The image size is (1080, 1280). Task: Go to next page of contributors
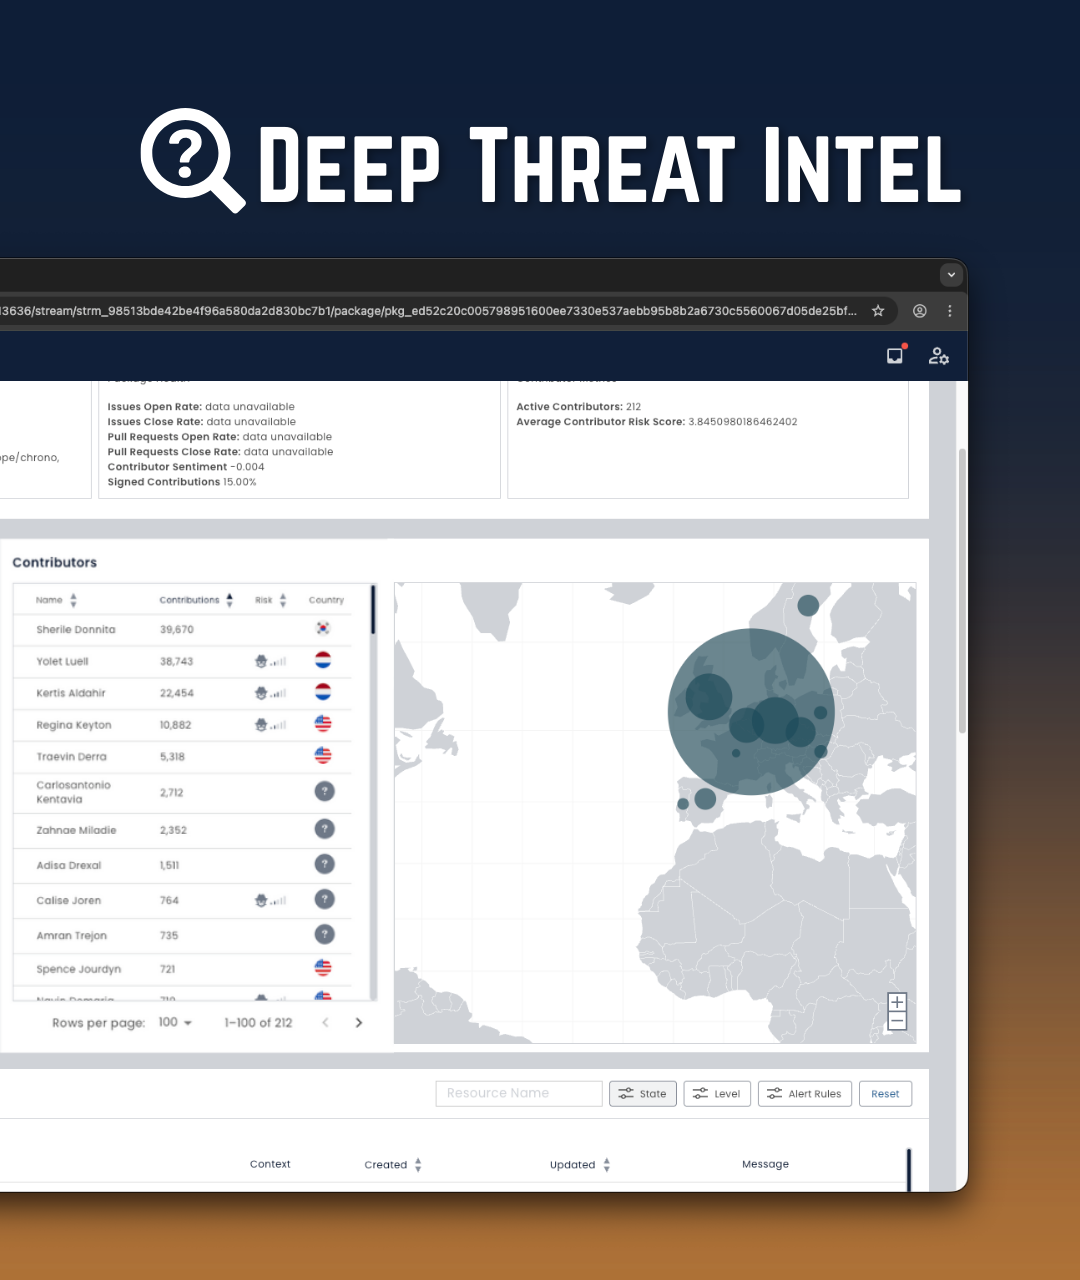(359, 1023)
